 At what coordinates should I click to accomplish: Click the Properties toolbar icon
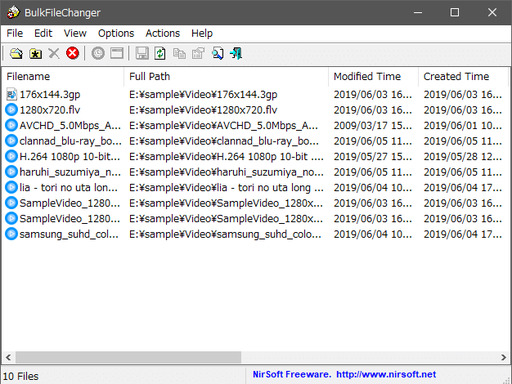click(x=198, y=53)
